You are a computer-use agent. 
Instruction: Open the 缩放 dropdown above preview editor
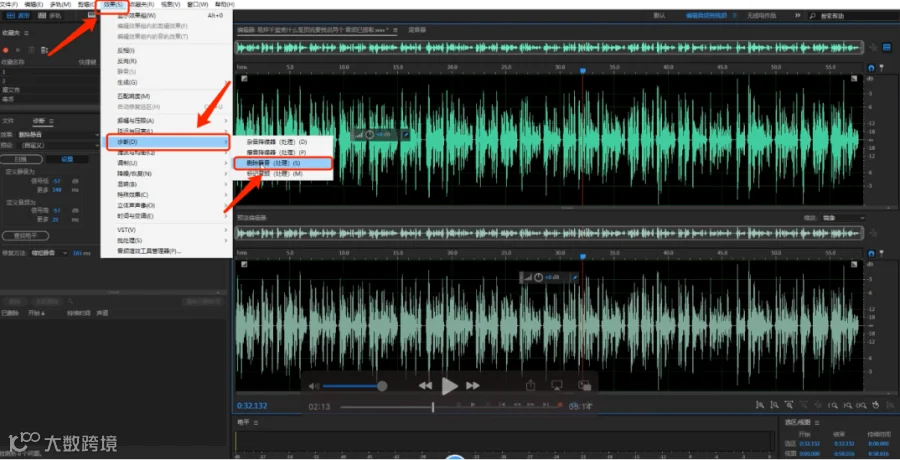click(843, 218)
